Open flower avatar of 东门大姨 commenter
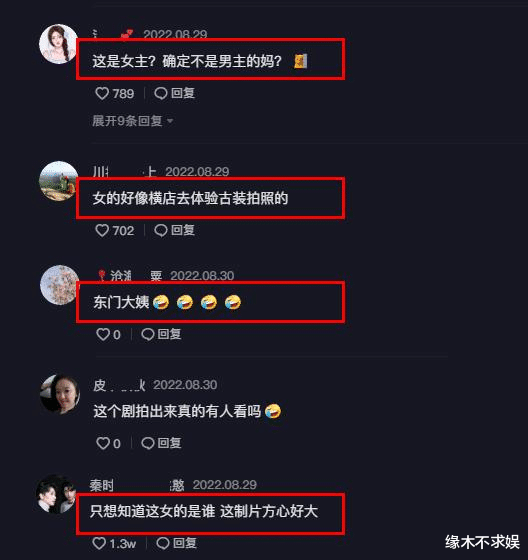This screenshot has width=528, height=560. point(59,285)
